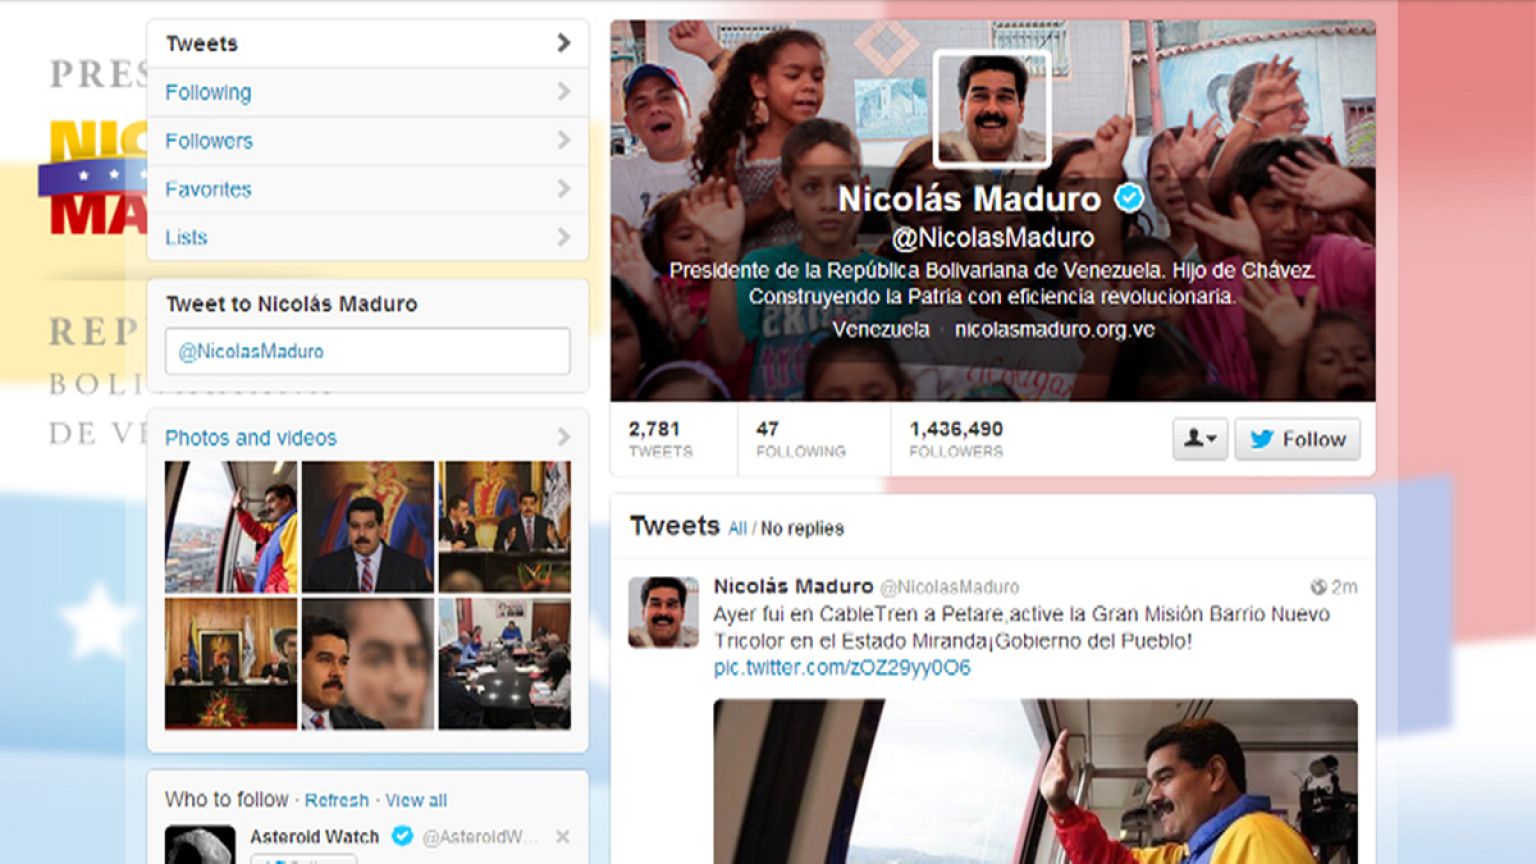
Task: Click the verified badge beside Nicolás Maduro
Action: tap(1129, 198)
